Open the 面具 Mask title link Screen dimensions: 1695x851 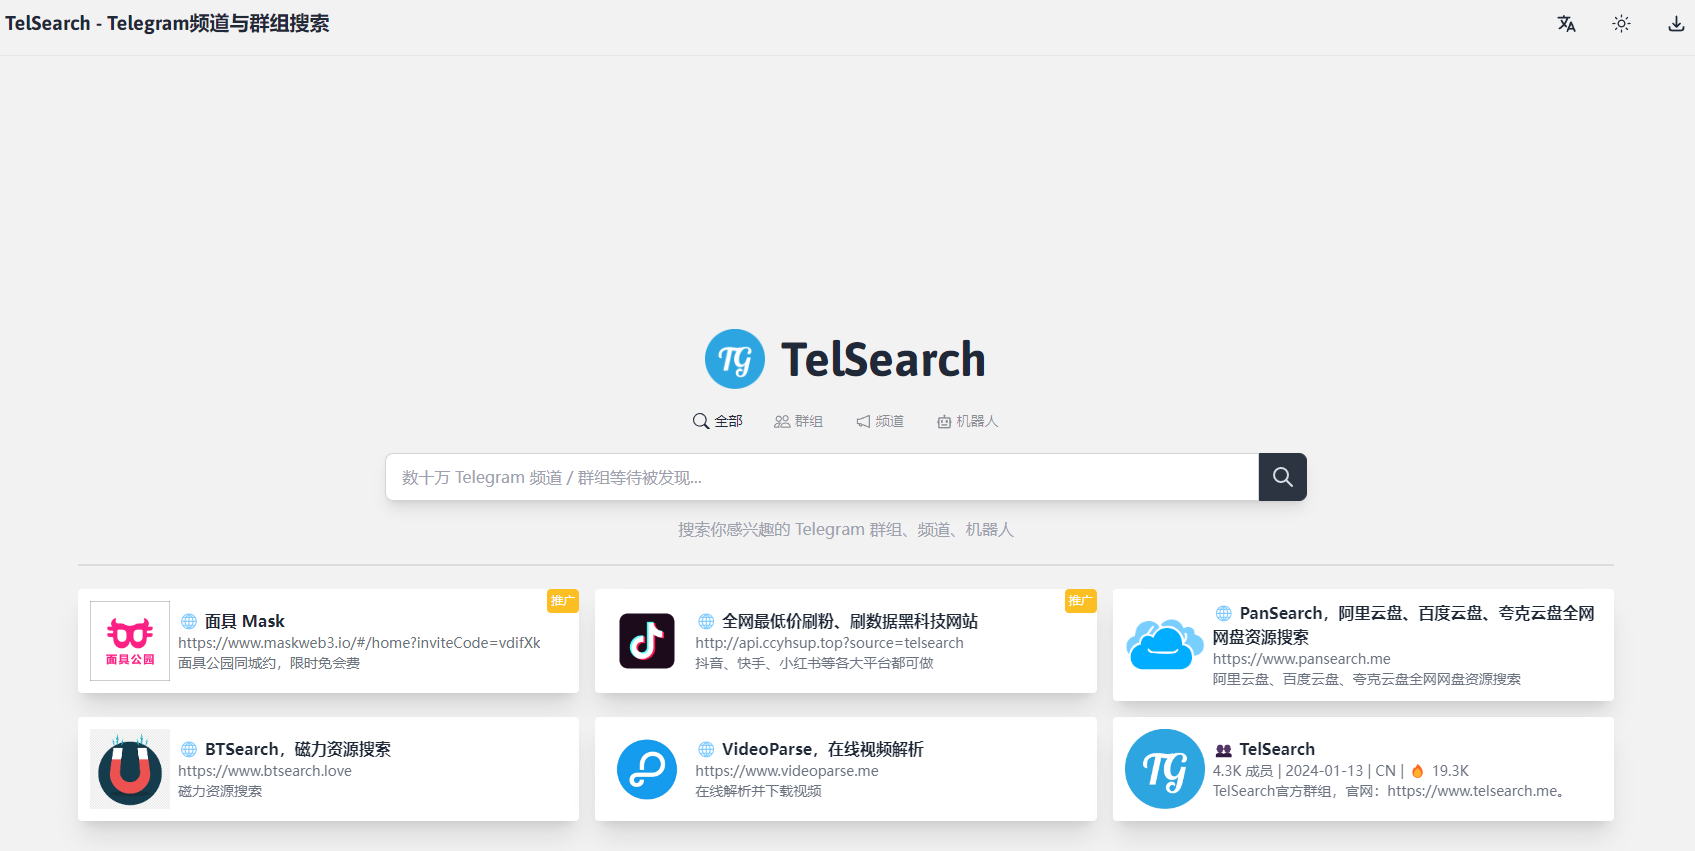[245, 621]
